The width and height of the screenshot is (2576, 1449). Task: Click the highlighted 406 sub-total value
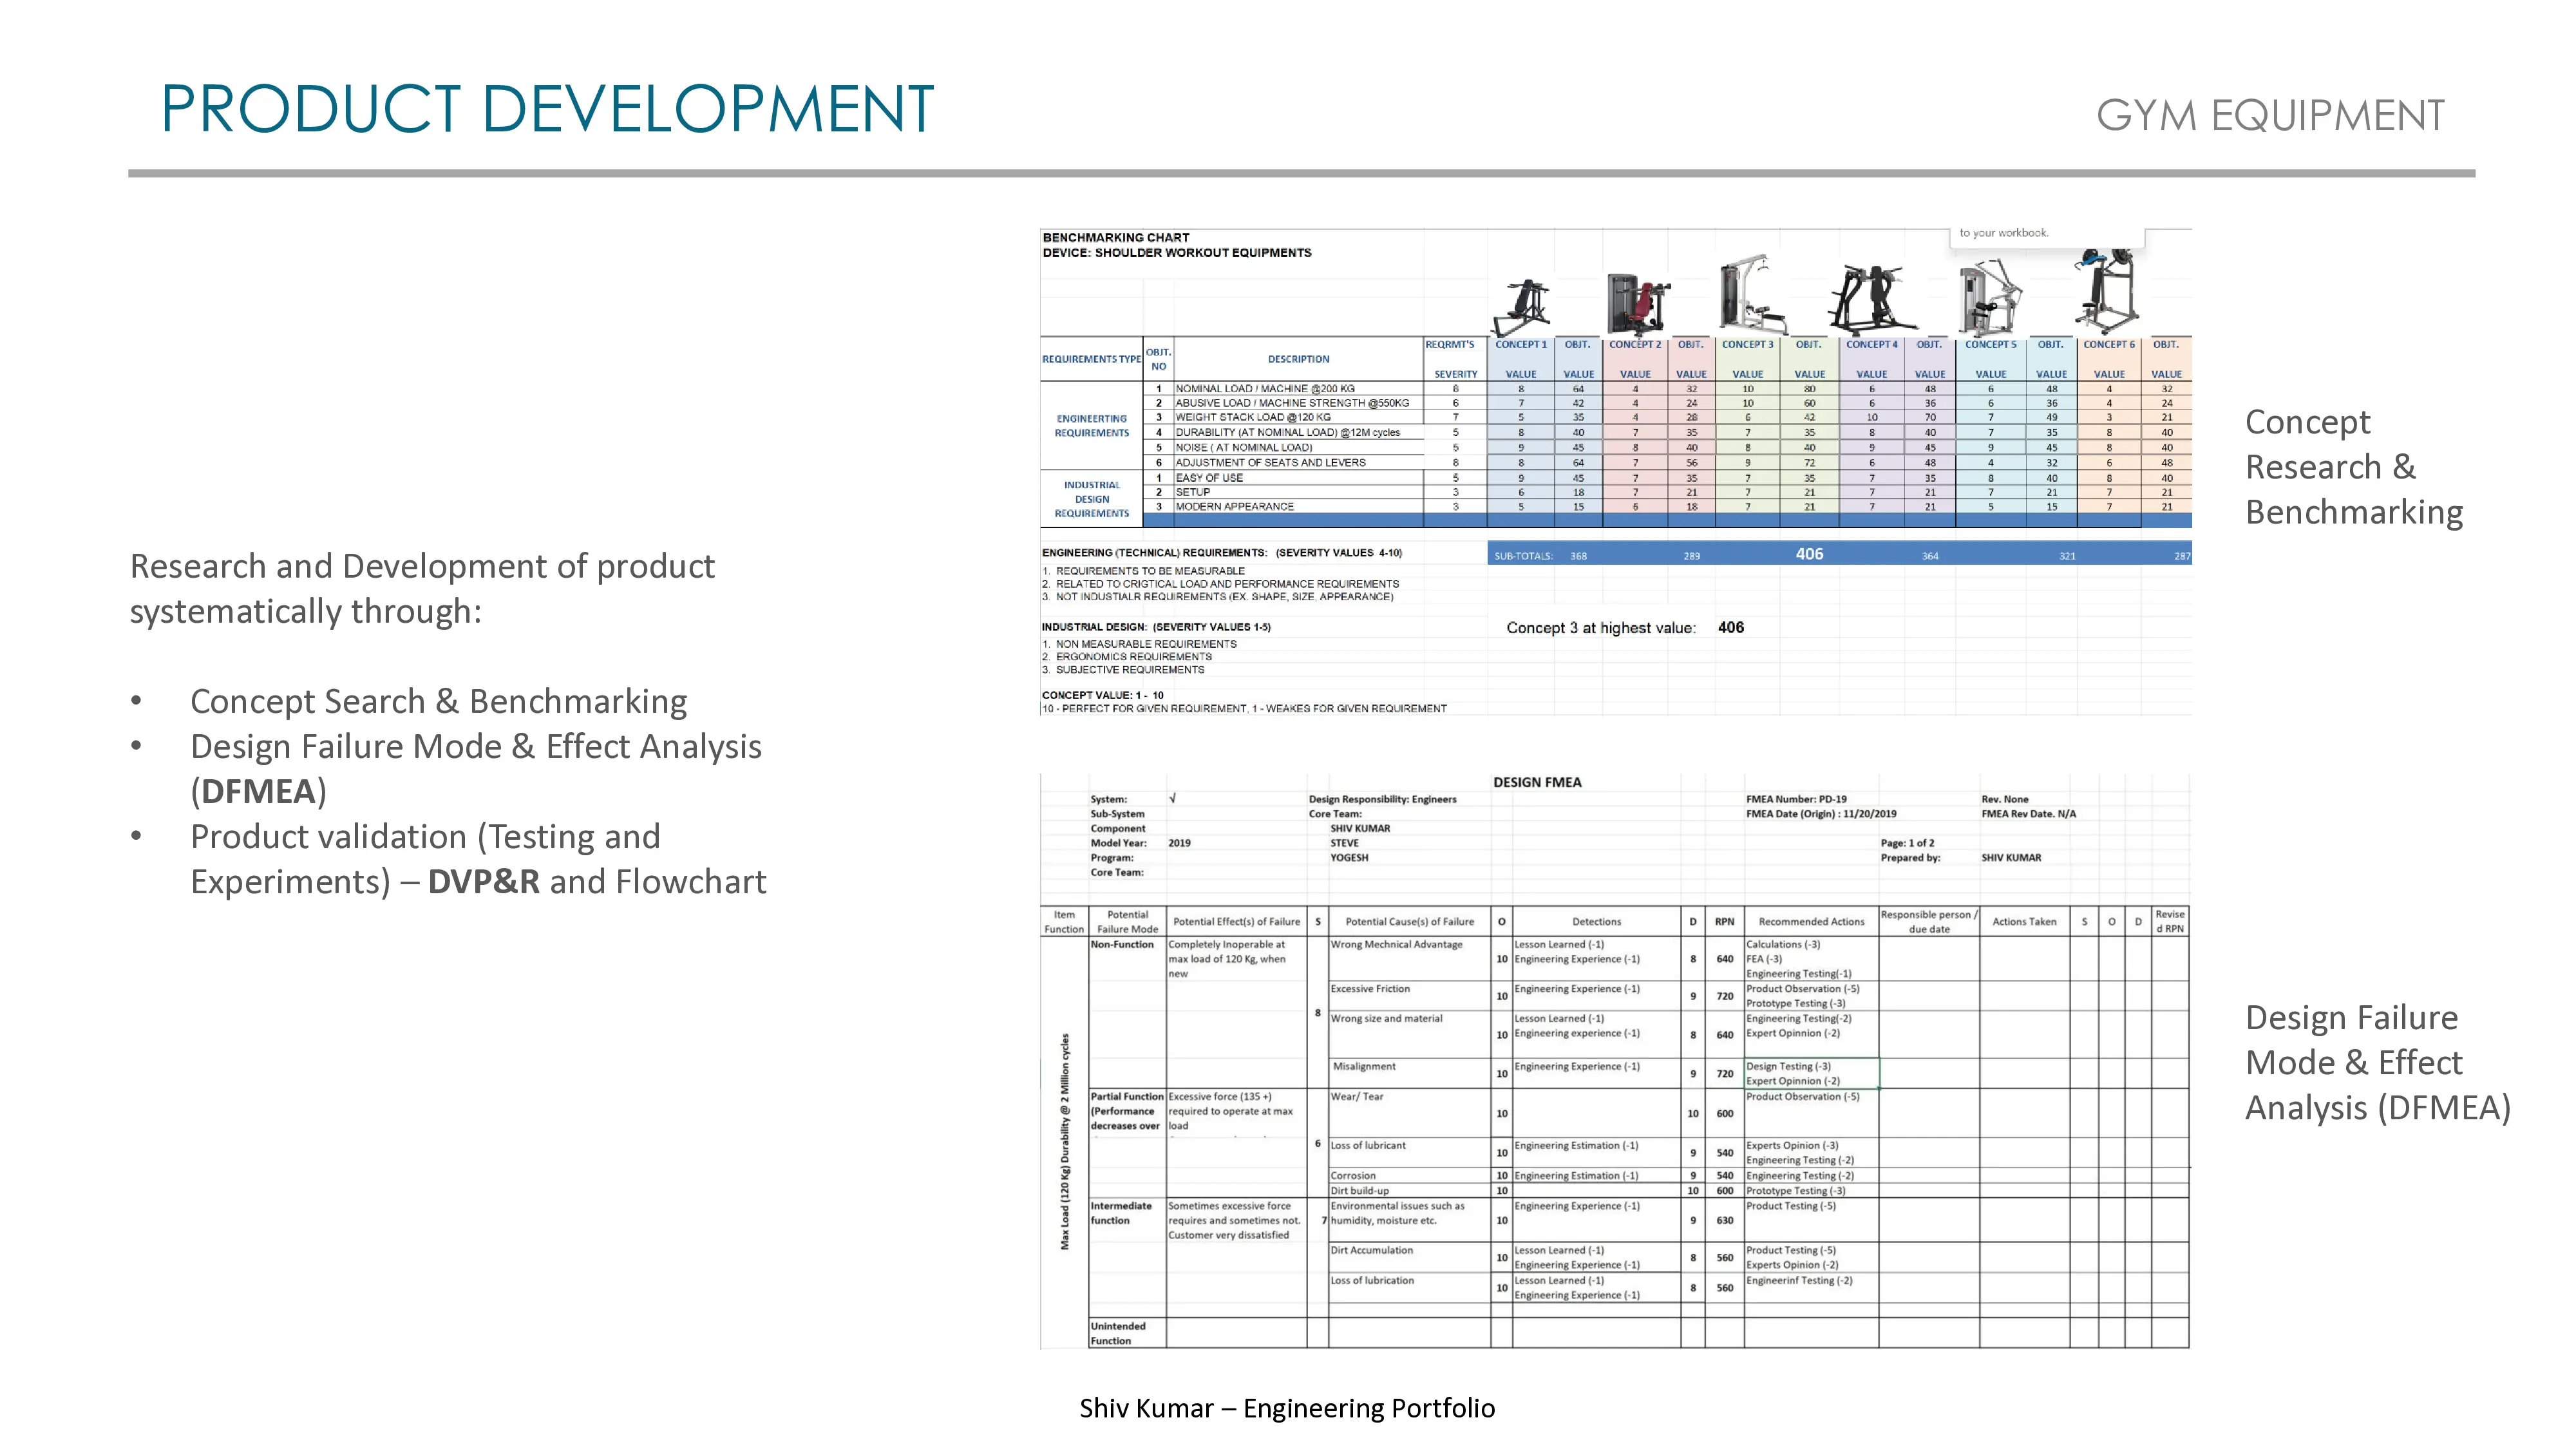[x=1809, y=554]
